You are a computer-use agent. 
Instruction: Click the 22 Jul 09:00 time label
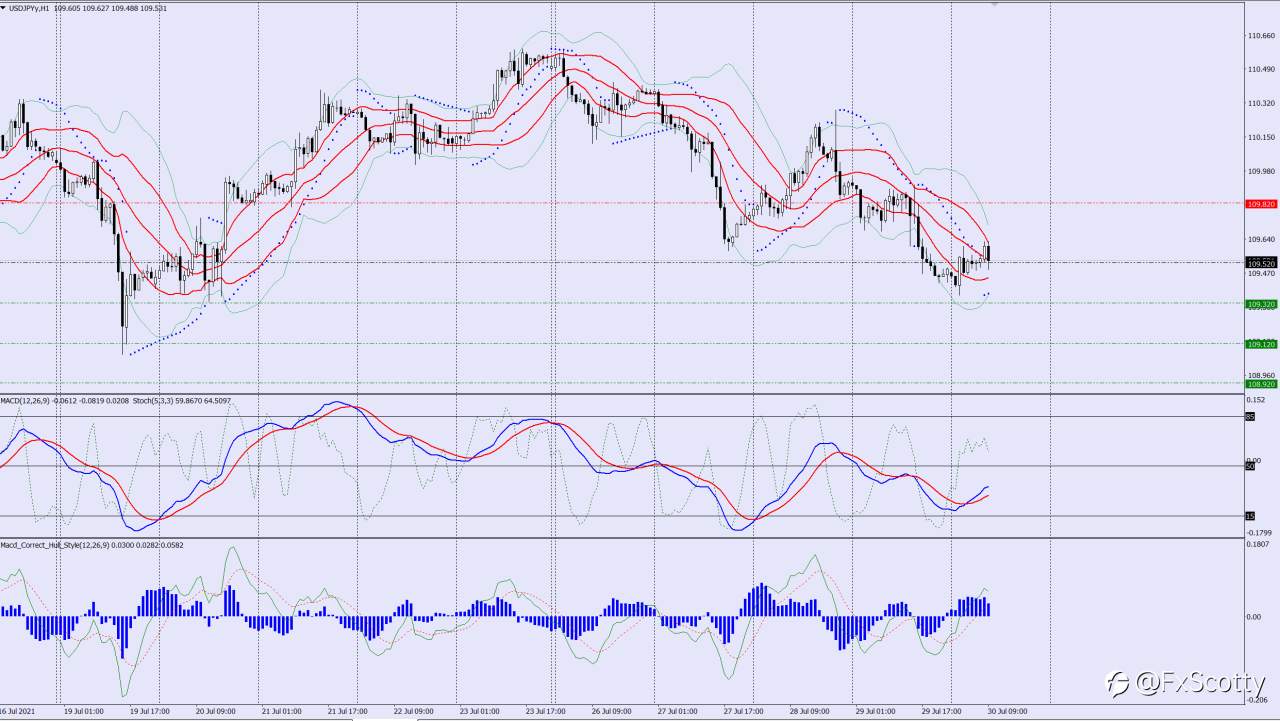click(413, 712)
